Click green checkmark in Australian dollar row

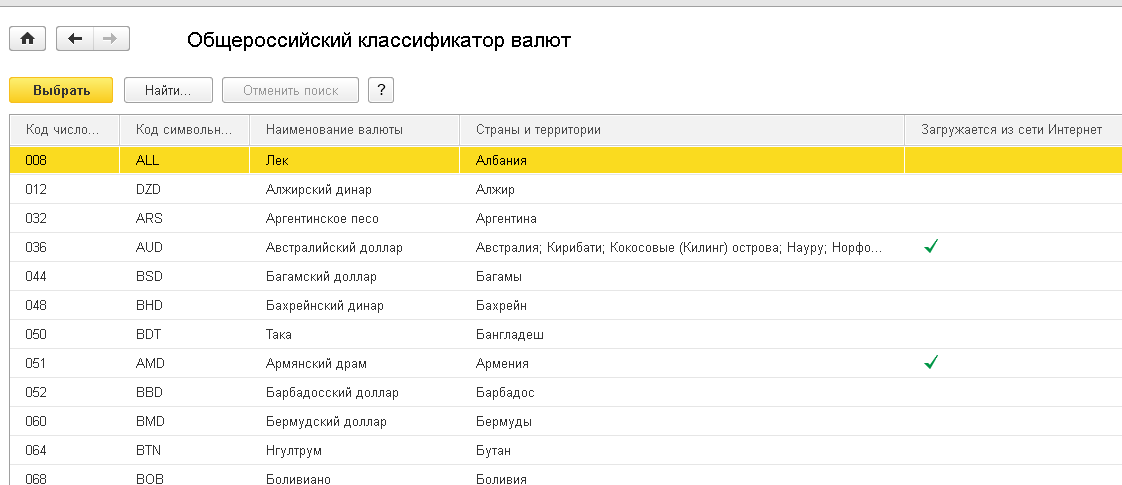(x=931, y=247)
